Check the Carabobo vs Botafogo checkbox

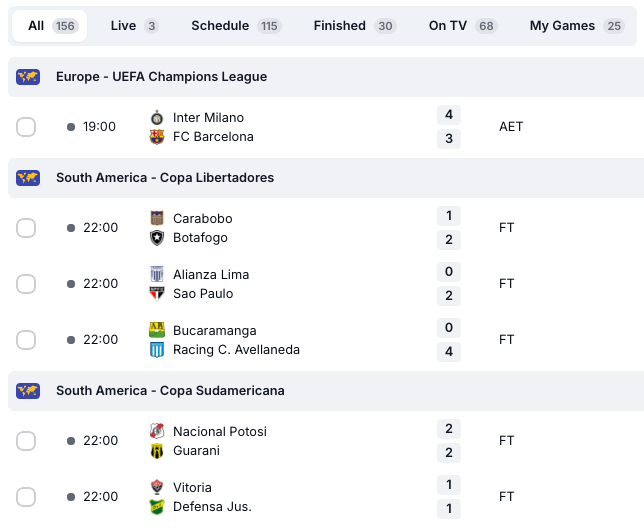[26, 228]
